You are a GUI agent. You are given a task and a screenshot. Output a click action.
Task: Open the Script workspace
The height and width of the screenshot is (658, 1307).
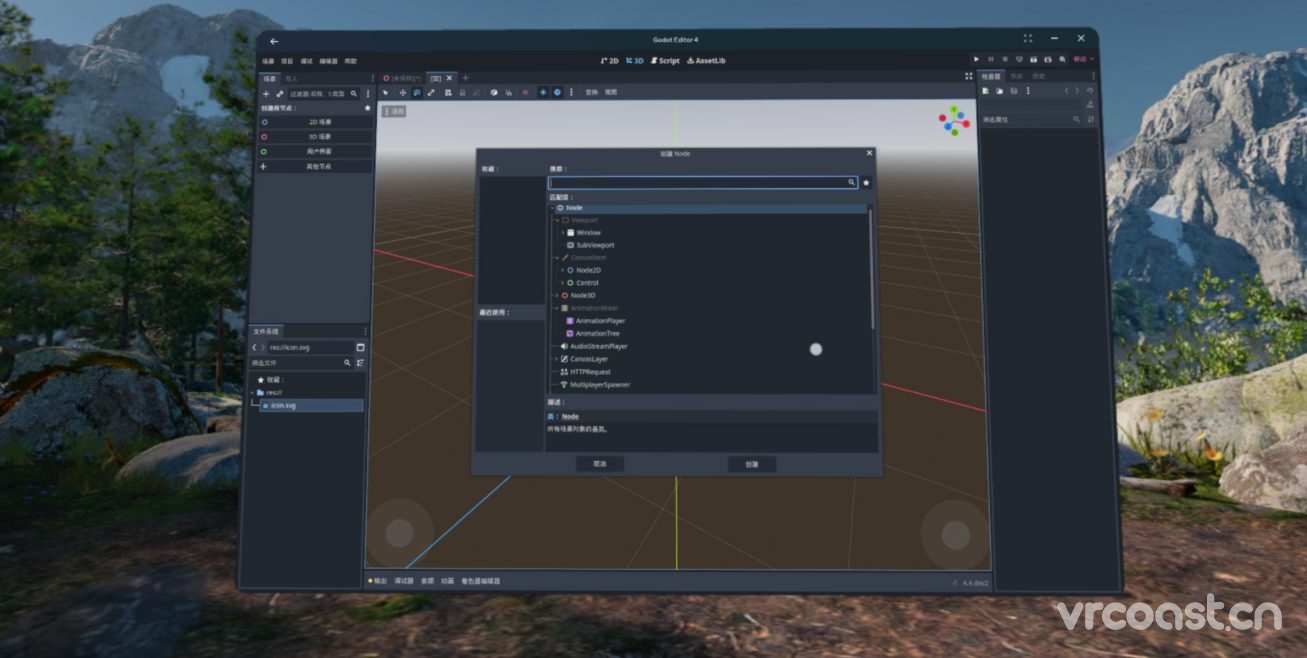tap(666, 61)
